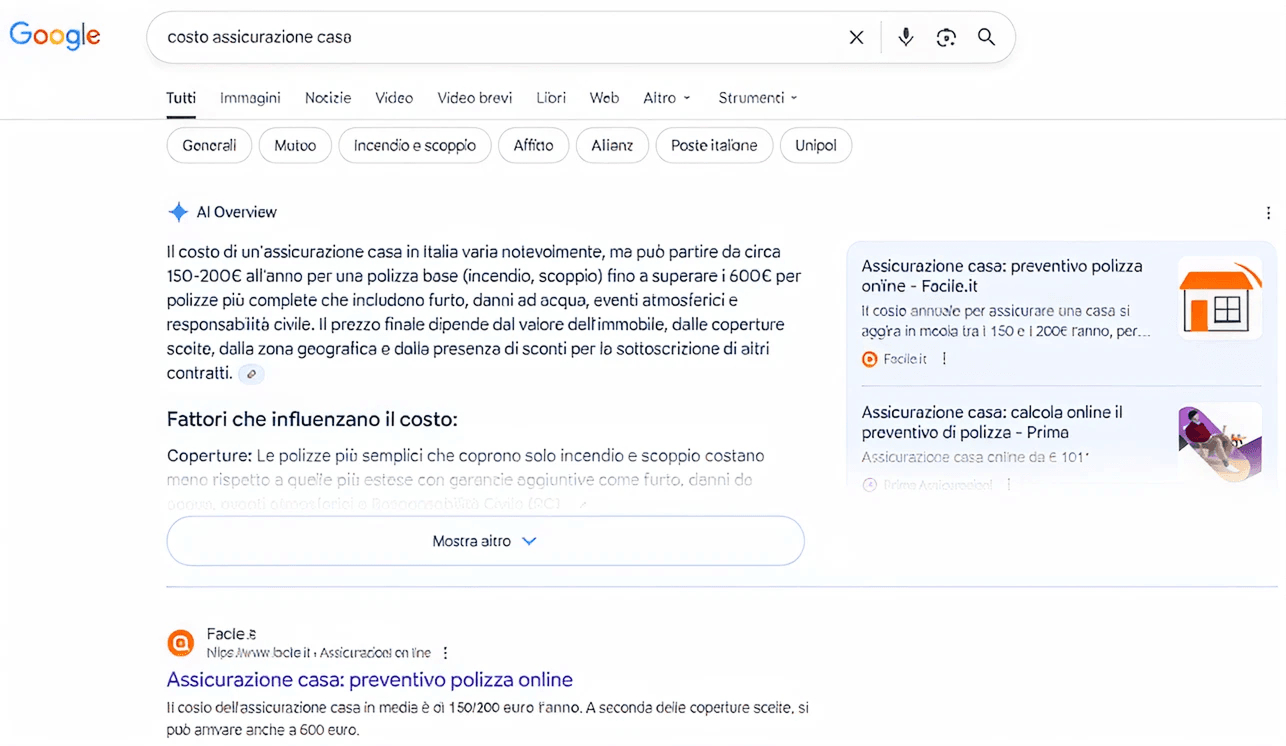Open Google Lens image search

tap(946, 37)
